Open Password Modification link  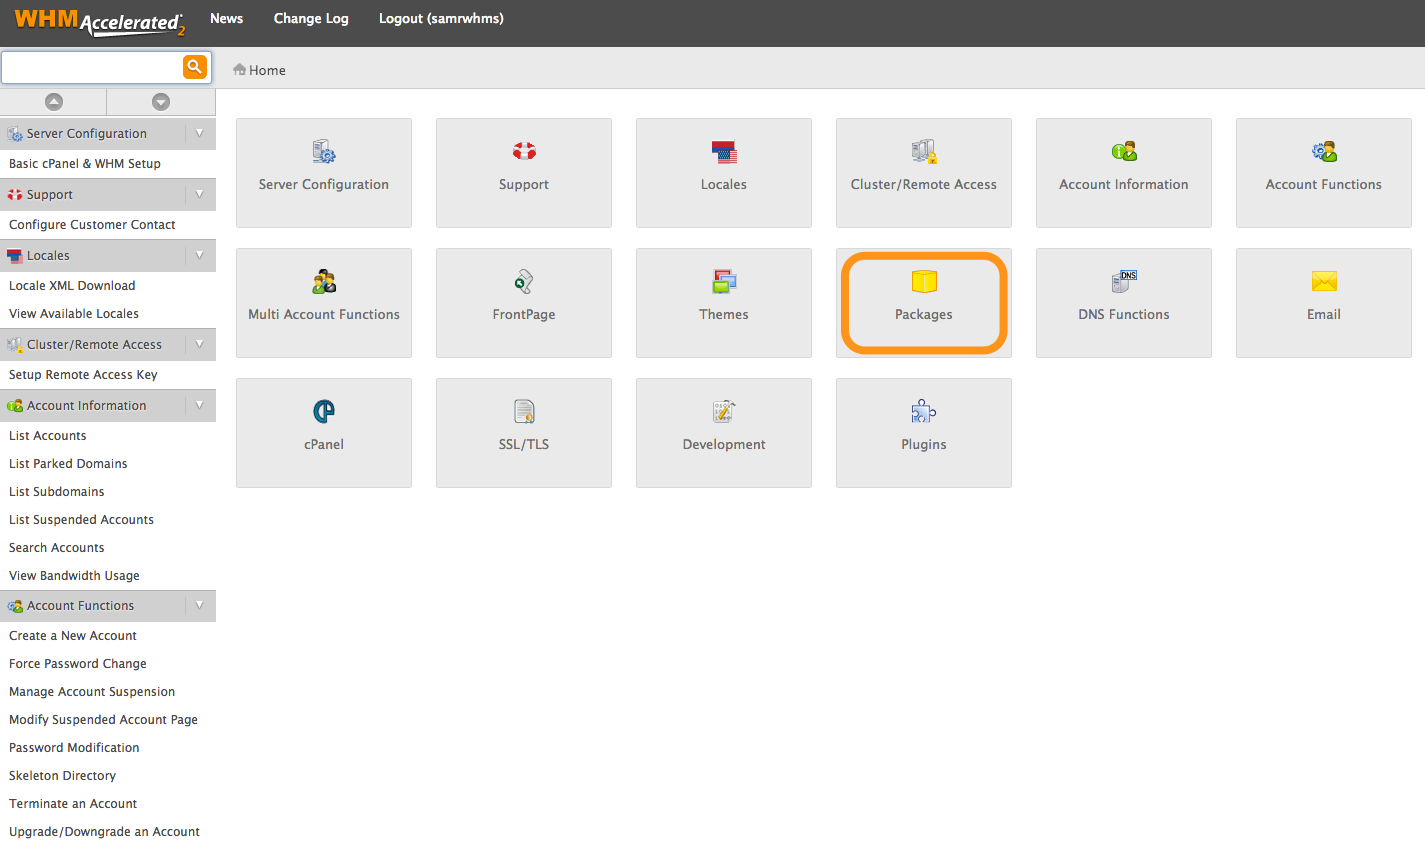coord(74,748)
